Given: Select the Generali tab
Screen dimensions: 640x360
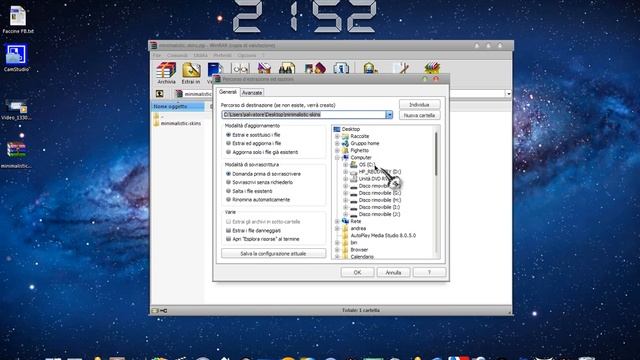Looking at the screenshot, I should coord(228,92).
